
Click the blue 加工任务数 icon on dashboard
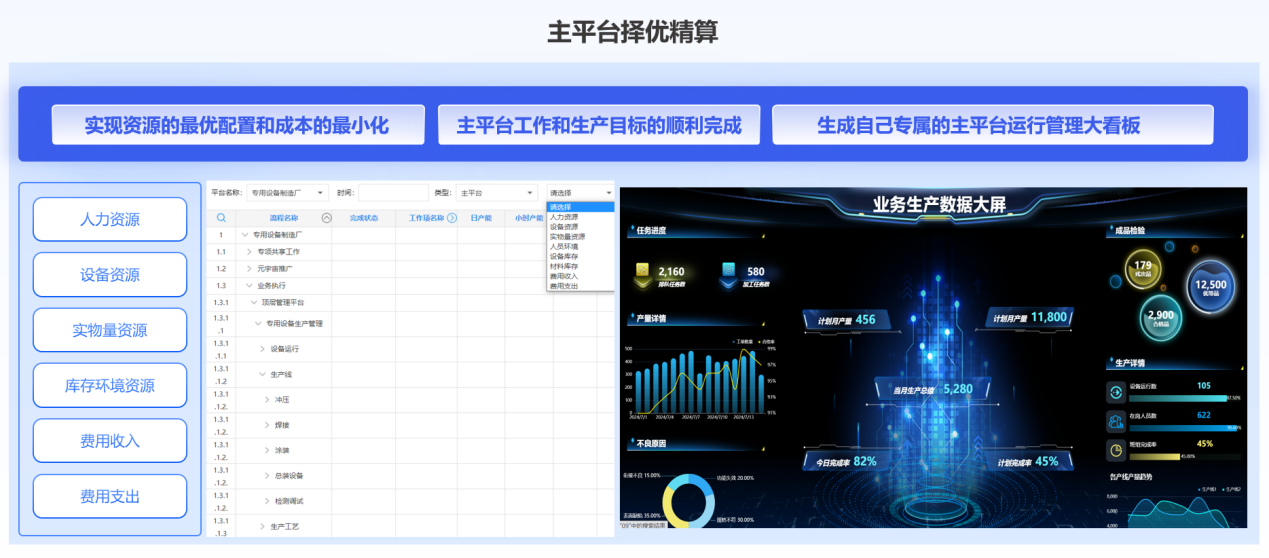[729, 271]
